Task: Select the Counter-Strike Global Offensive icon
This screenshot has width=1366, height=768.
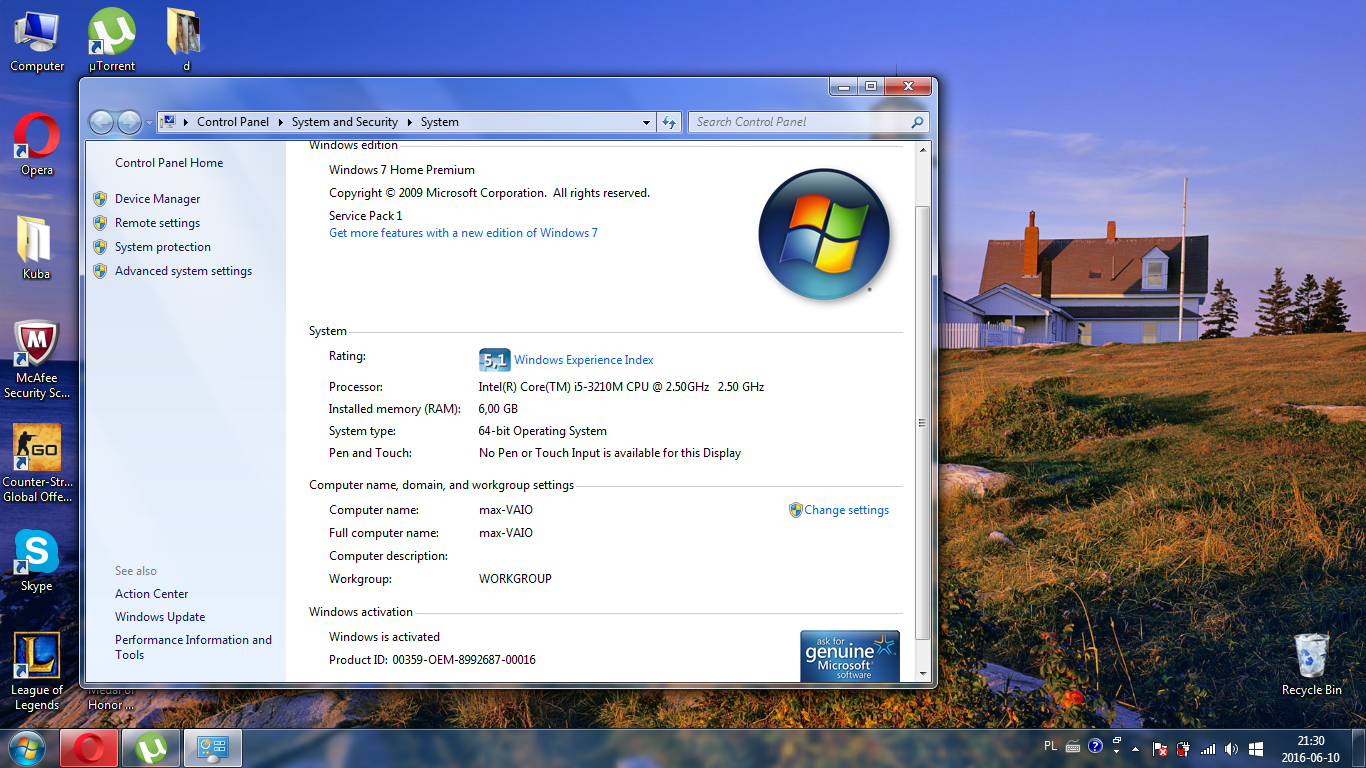Action: [x=37, y=450]
